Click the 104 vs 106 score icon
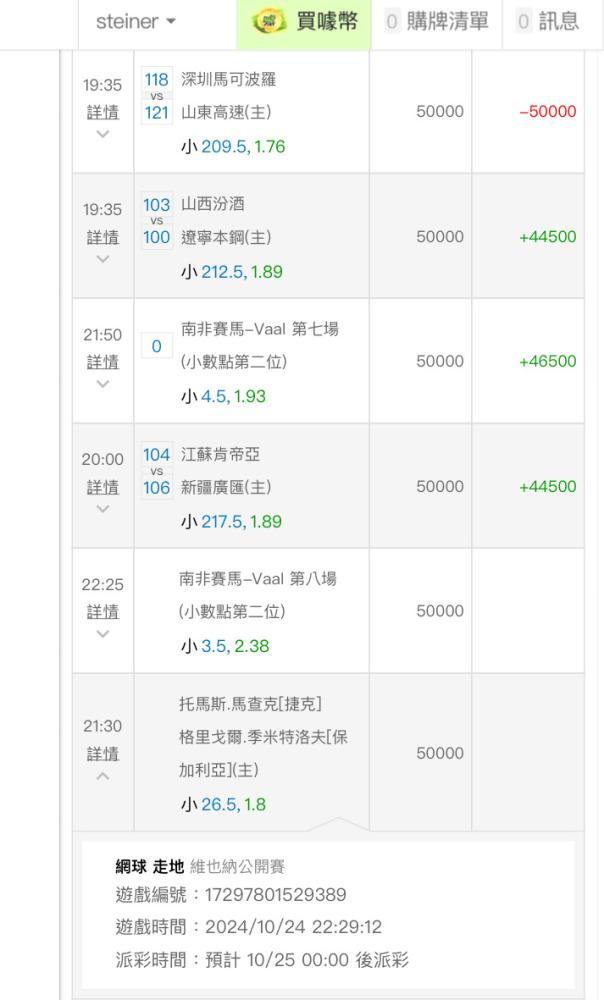The height and width of the screenshot is (1000, 604). click(156, 471)
